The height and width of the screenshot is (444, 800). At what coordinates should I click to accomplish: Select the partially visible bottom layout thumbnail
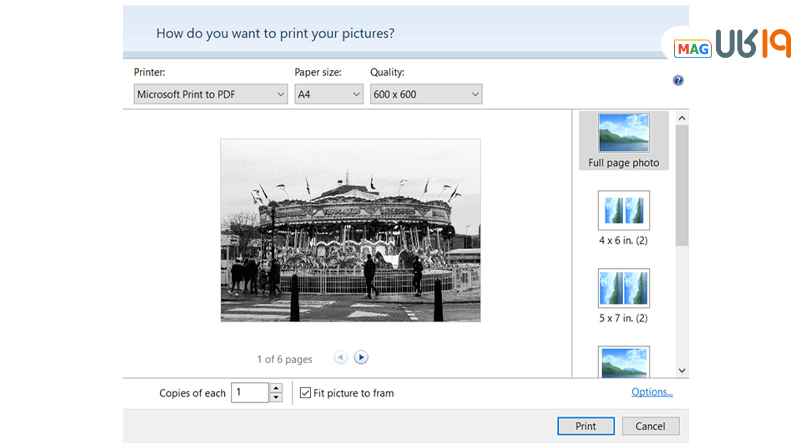click(x=623, y=362)
